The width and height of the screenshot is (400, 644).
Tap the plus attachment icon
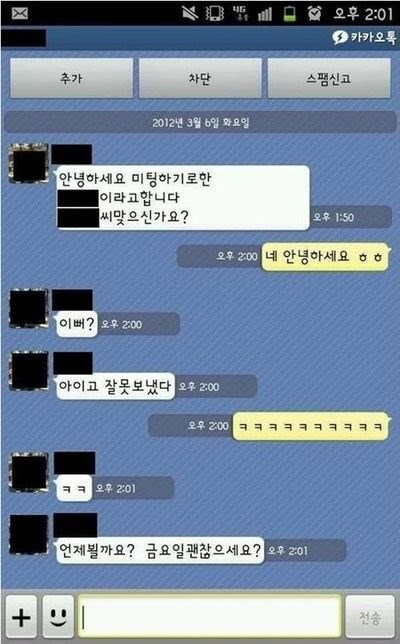(x=21, y=617)
